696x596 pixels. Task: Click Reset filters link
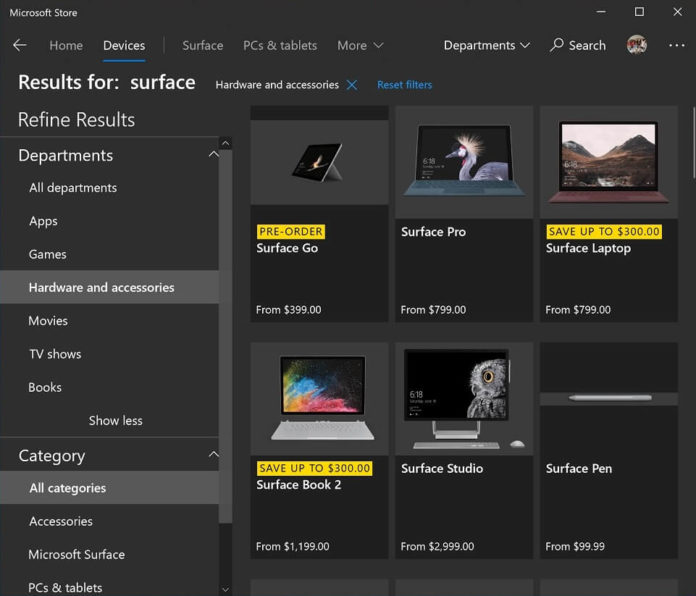[x=404, y=85]
